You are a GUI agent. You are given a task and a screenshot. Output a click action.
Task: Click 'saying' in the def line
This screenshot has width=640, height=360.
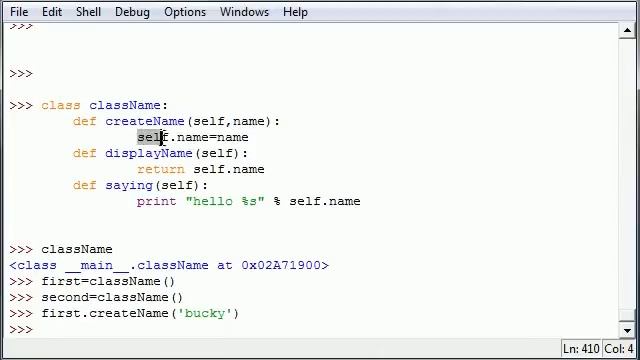pyautogui.click(x=129, y=186)
